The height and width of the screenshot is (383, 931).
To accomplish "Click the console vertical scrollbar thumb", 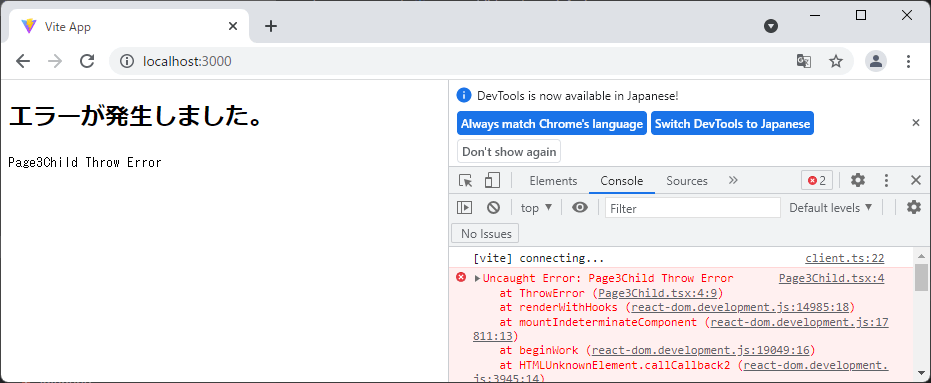I will pyautogui.click(x=921, y=278).
